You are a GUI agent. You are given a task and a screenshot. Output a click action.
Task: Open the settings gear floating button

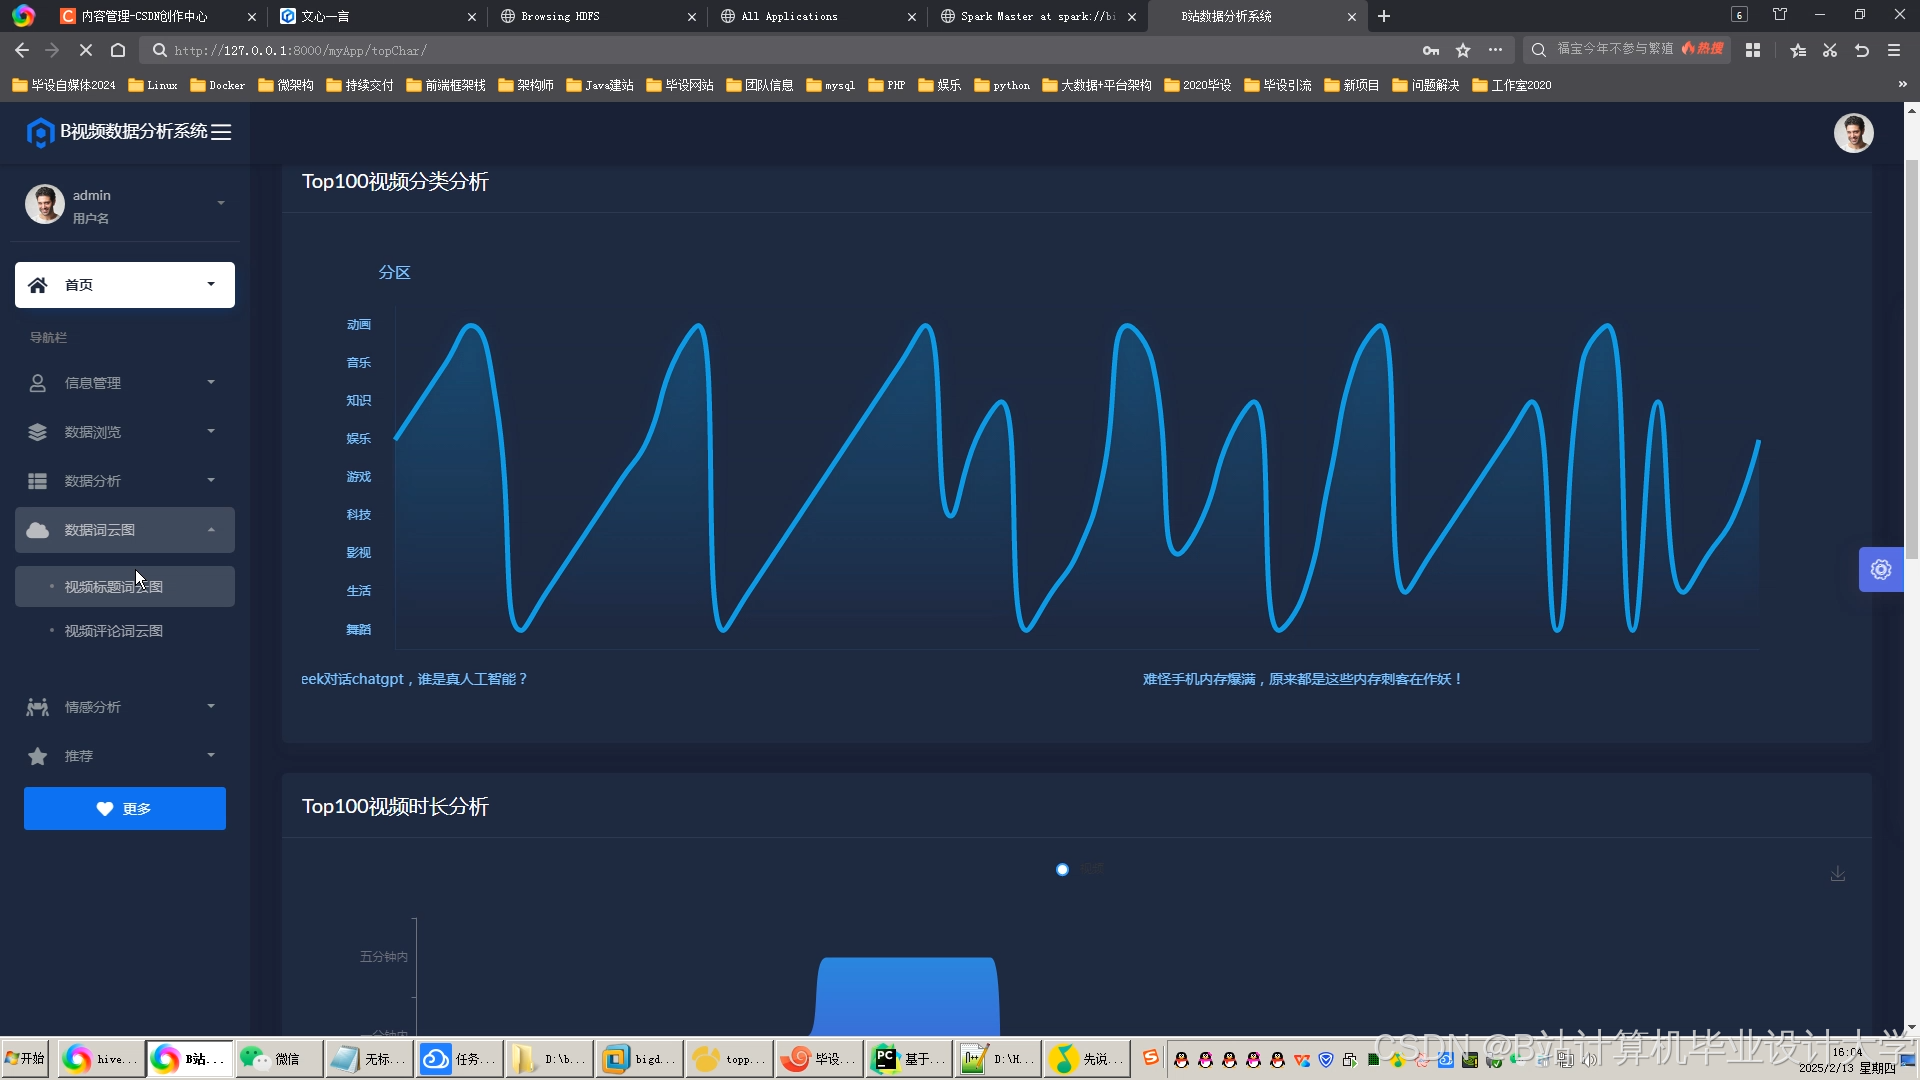(1880, 569)
